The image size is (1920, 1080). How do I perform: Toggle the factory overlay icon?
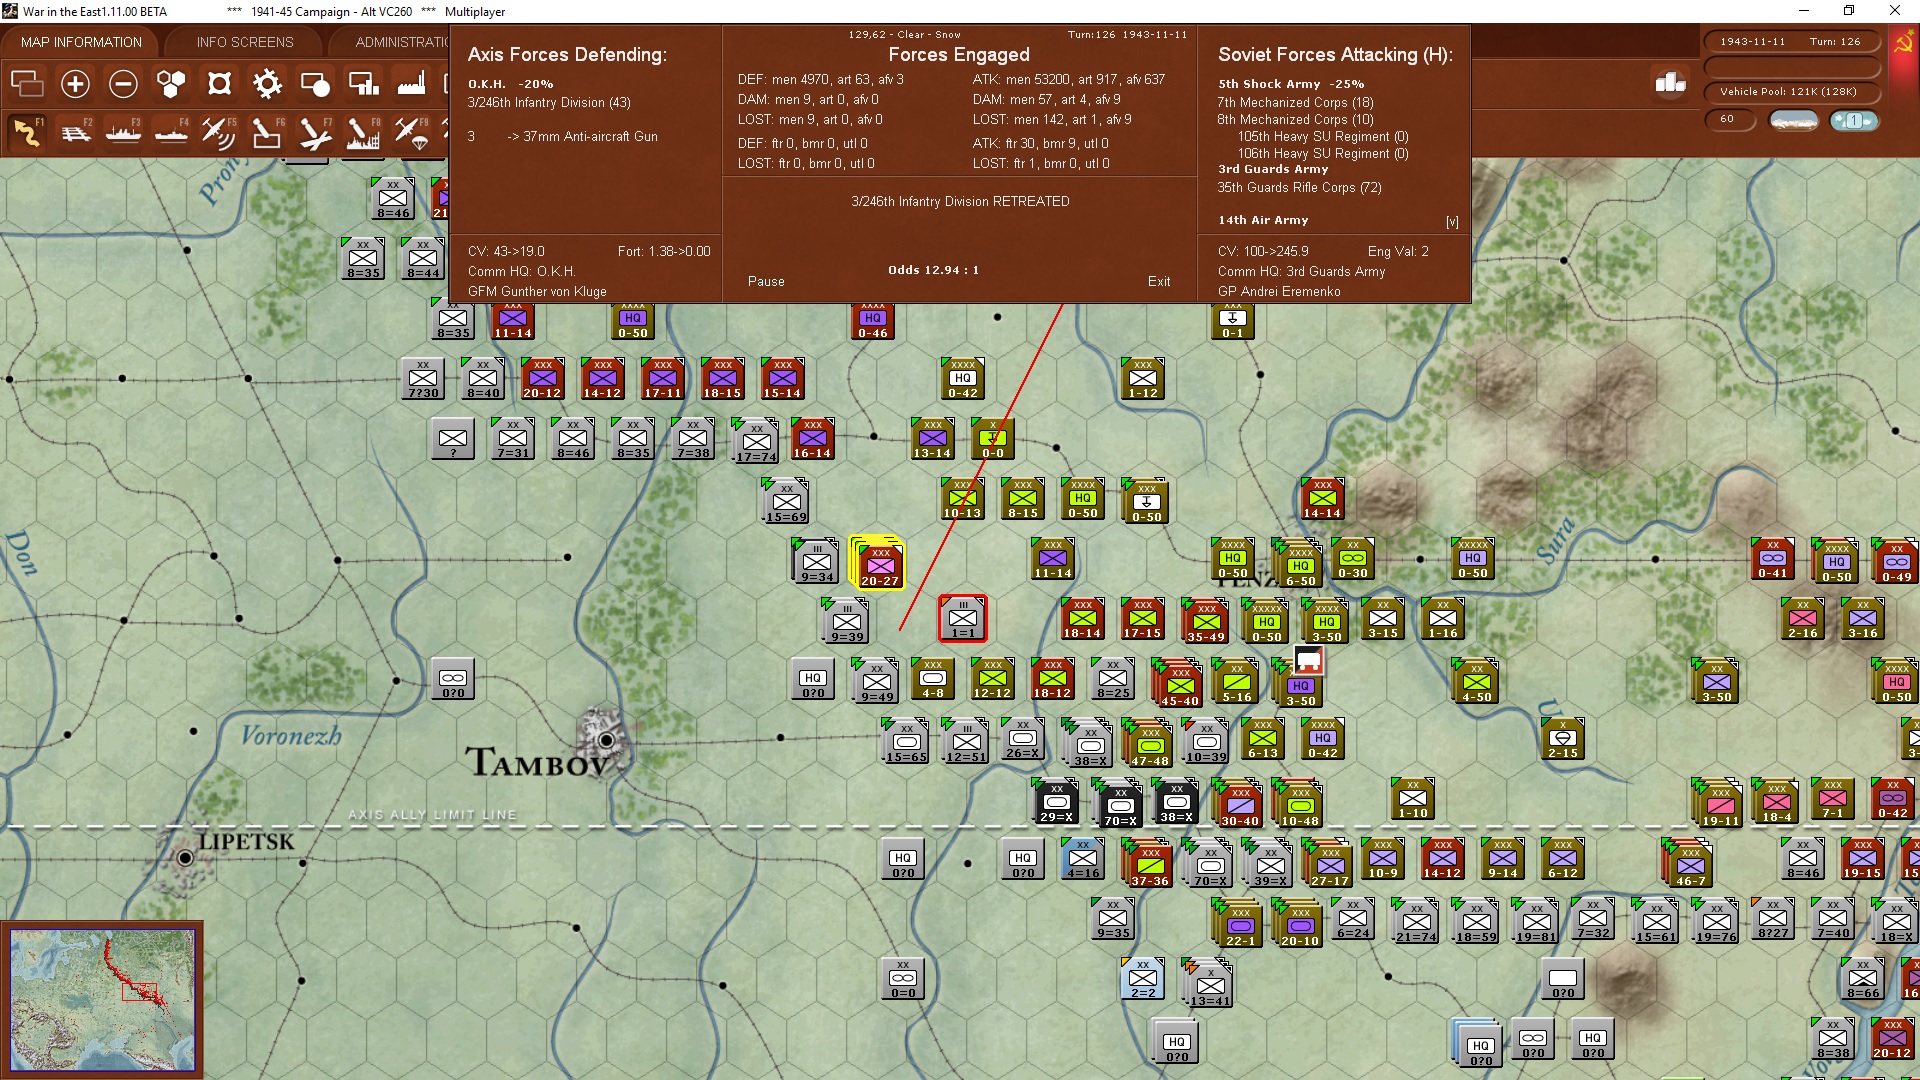pyautogui.click(x=411, y=84)
